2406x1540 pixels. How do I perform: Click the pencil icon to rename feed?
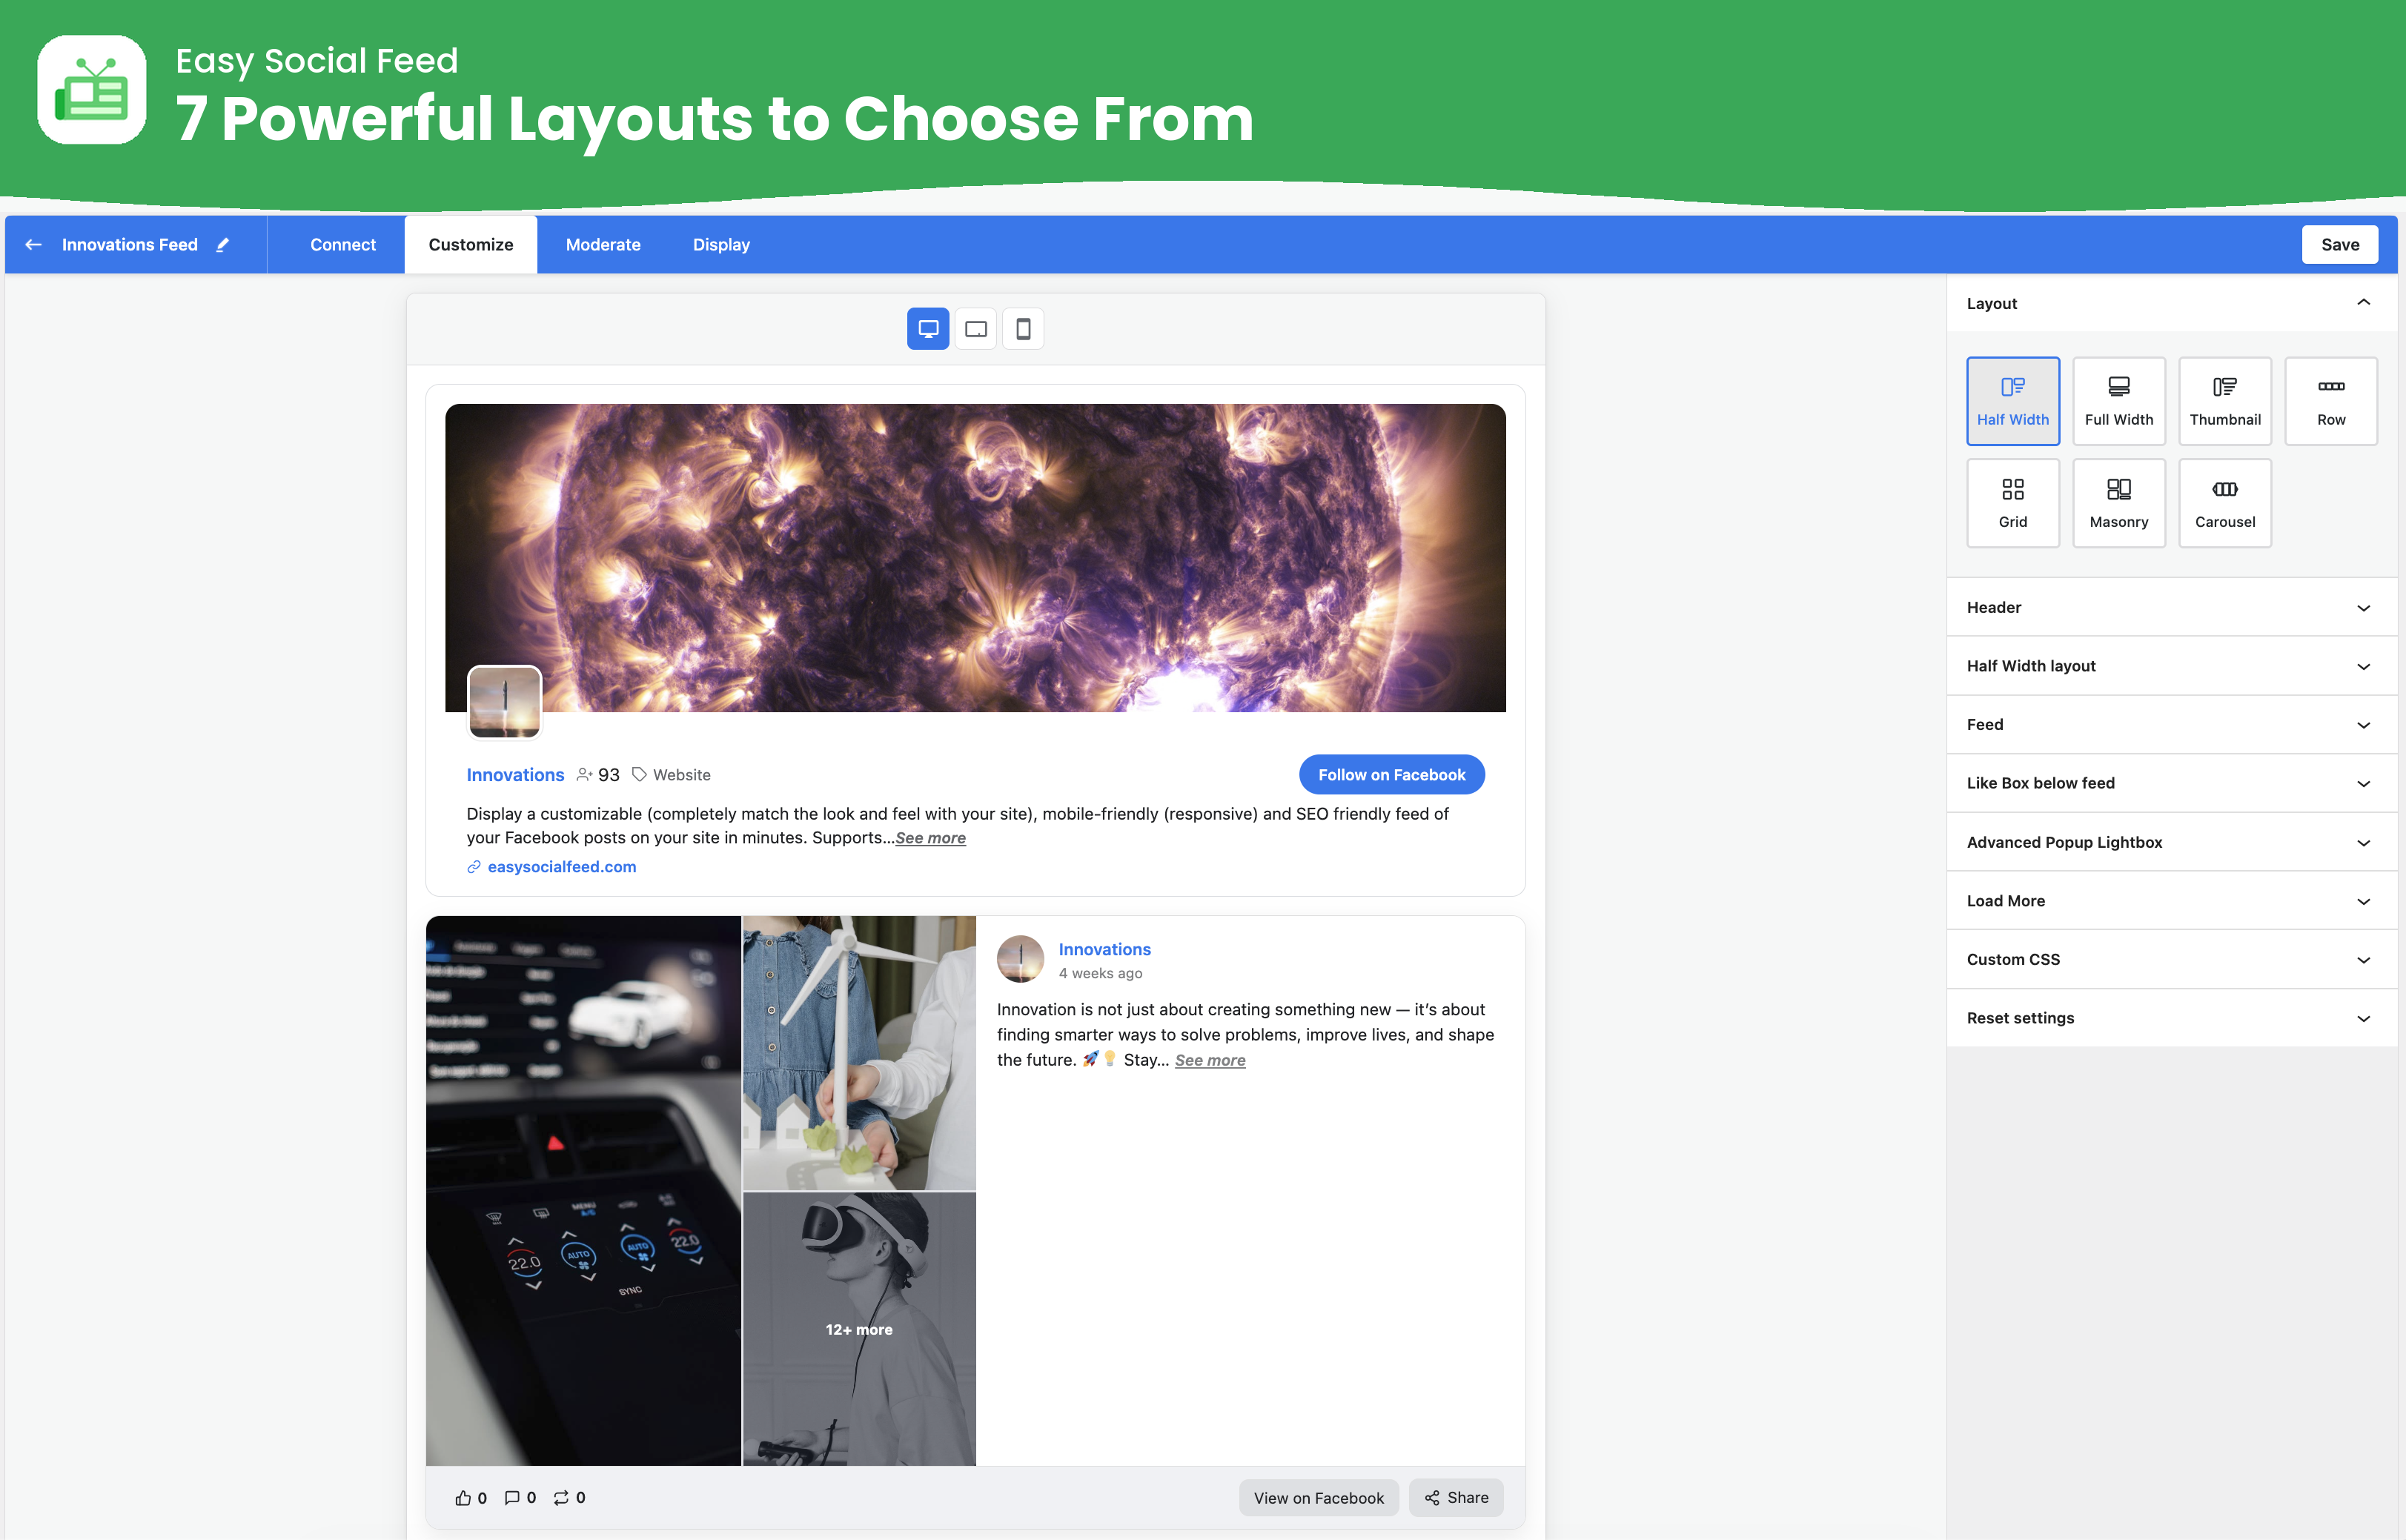(223, 244)
